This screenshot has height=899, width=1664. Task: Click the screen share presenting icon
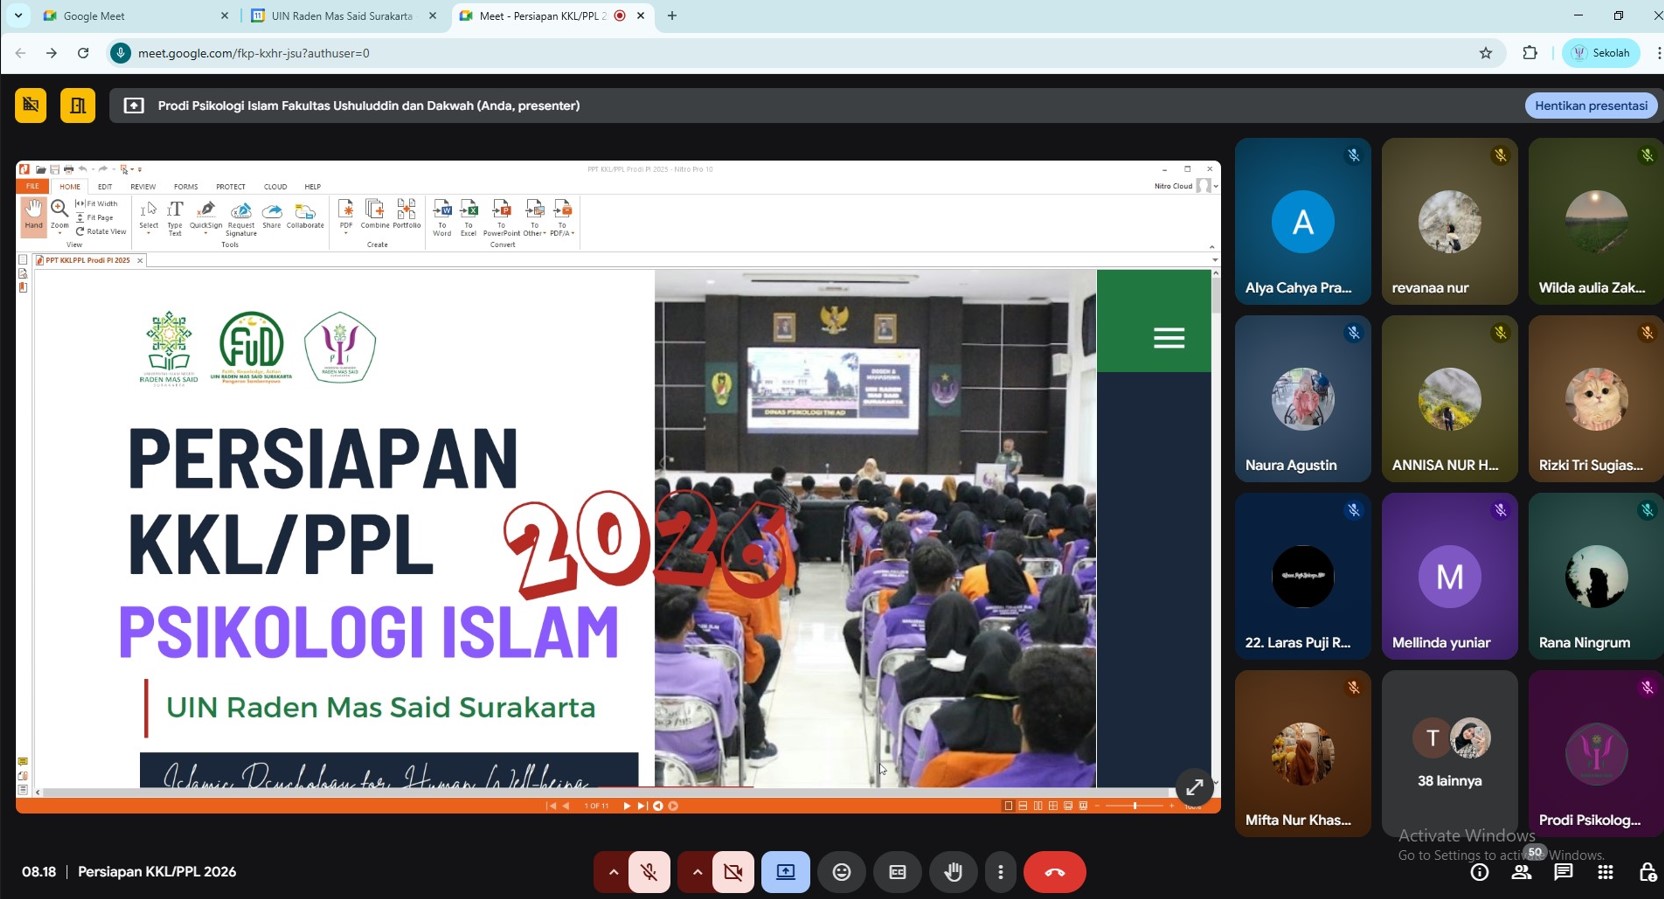pos(785,872)
